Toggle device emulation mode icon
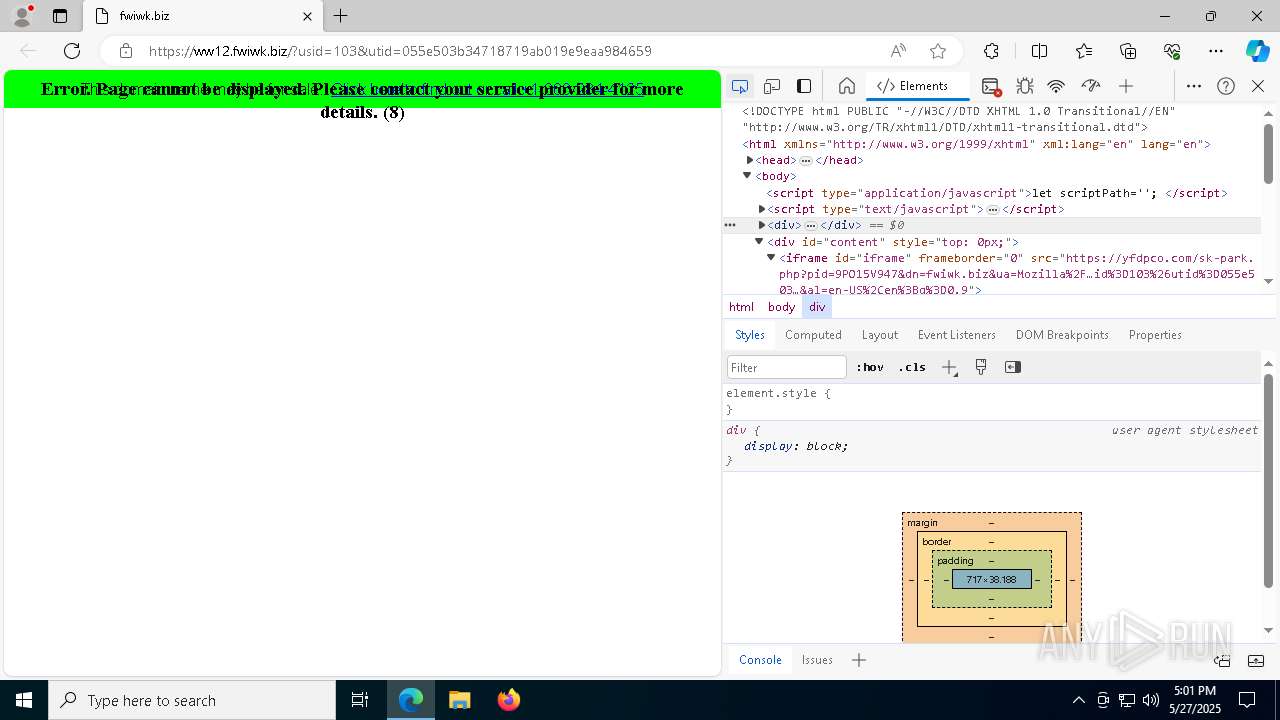Screen dimensions: 1280x720 pos(772,86)
